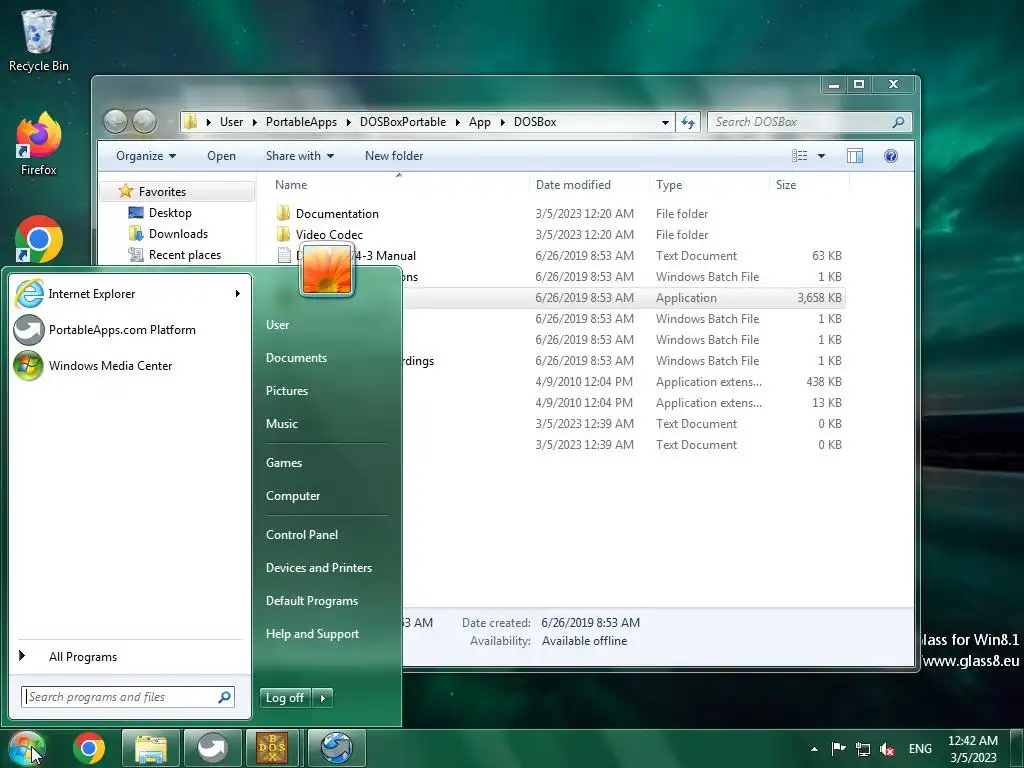Open the User folder from Start menu

click(277, 325)
